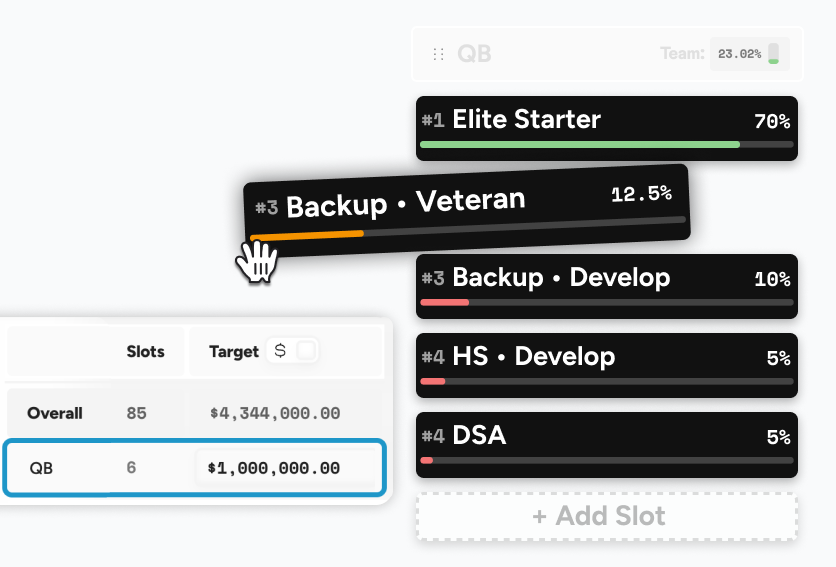Click the DSA slot's red progress bar
The image size is (836, 567).
pyautogui.click(x=427, y=460)
